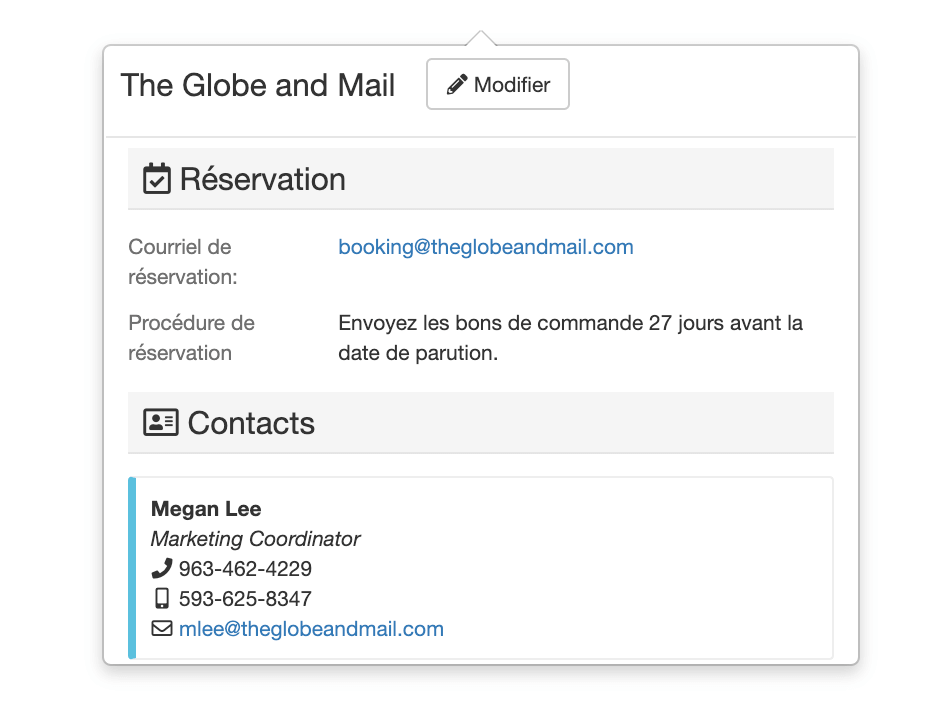Click the Procédure de réservation label
Image resolution: width=952 pixels, height=708 pixels.
point(192,338)
